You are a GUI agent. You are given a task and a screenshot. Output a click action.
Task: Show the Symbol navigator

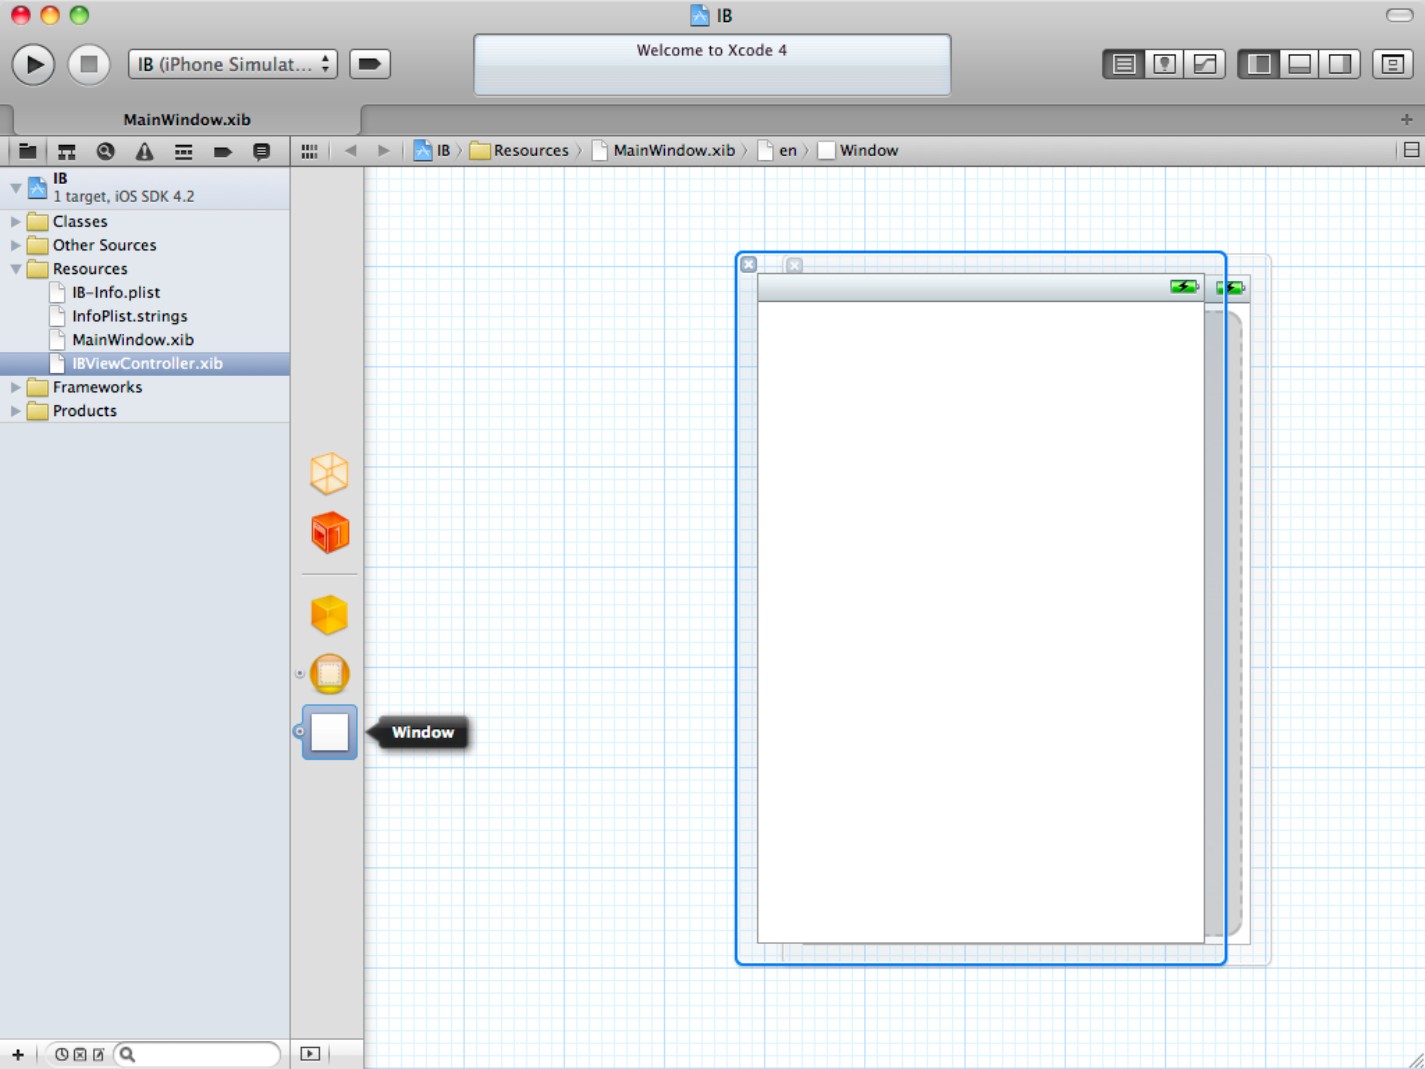67,151
